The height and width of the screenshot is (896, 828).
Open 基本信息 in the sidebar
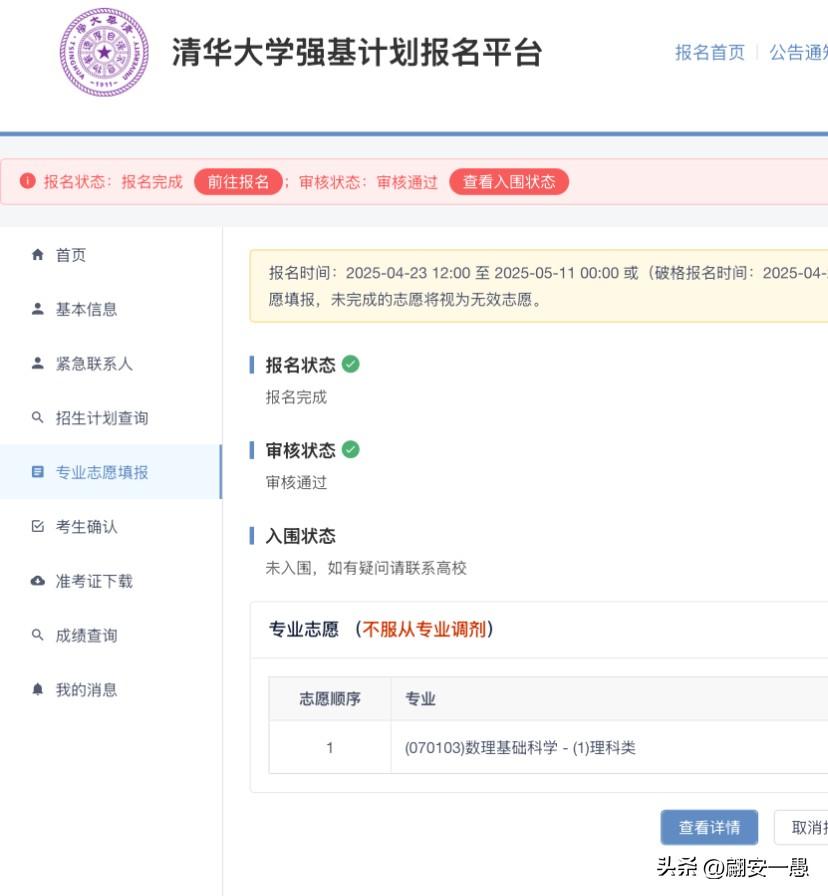coord(111,309)
